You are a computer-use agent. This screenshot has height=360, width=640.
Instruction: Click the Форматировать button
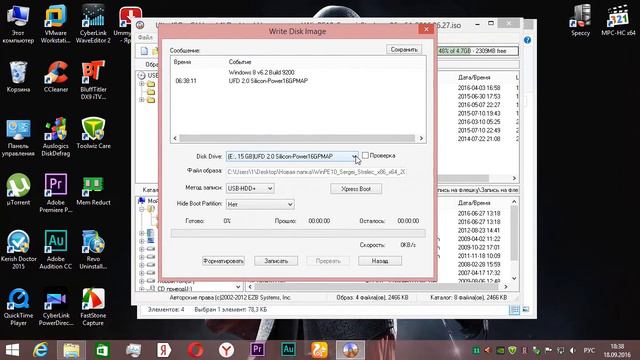(x=223, y=261)
